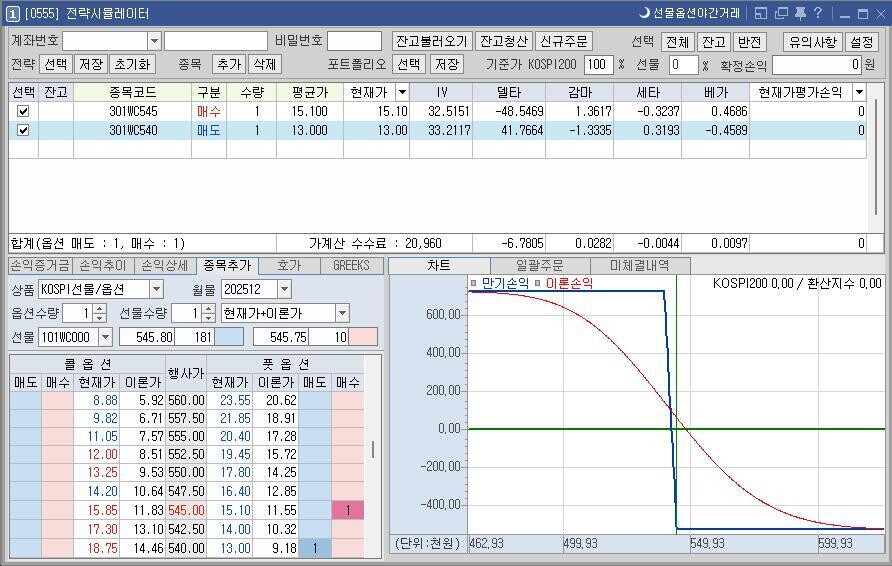
Task: Click 잔고청산 button
Action: tap(503, 42)
